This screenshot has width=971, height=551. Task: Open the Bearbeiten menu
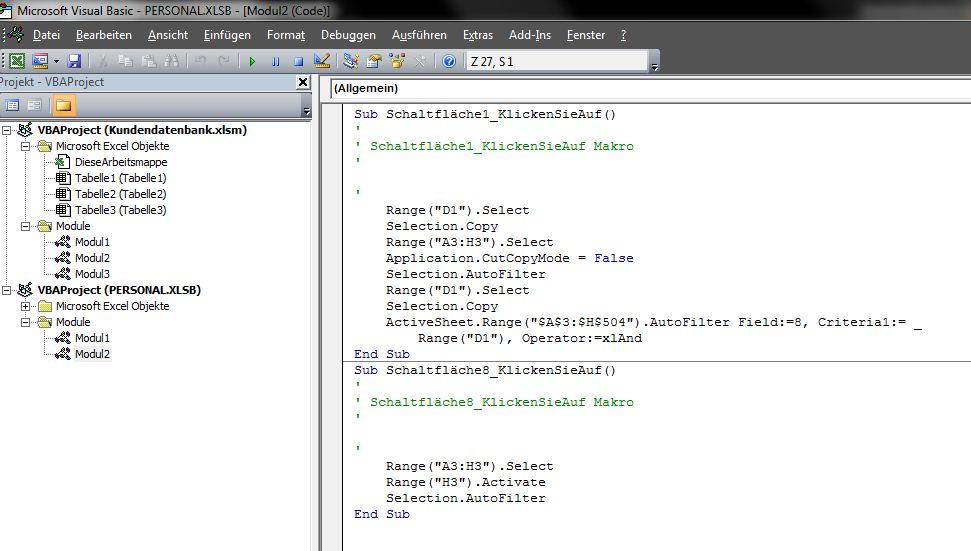click(103, 35)
